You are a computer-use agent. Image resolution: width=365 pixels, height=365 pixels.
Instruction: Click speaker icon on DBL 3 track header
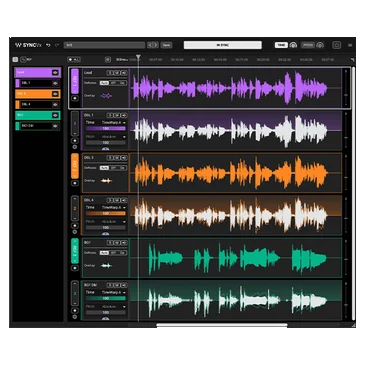click(x=124, y=158)
